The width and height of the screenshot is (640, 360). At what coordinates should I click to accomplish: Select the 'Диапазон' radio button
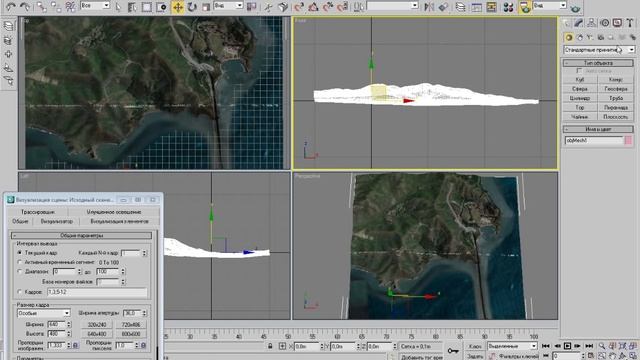20,271
